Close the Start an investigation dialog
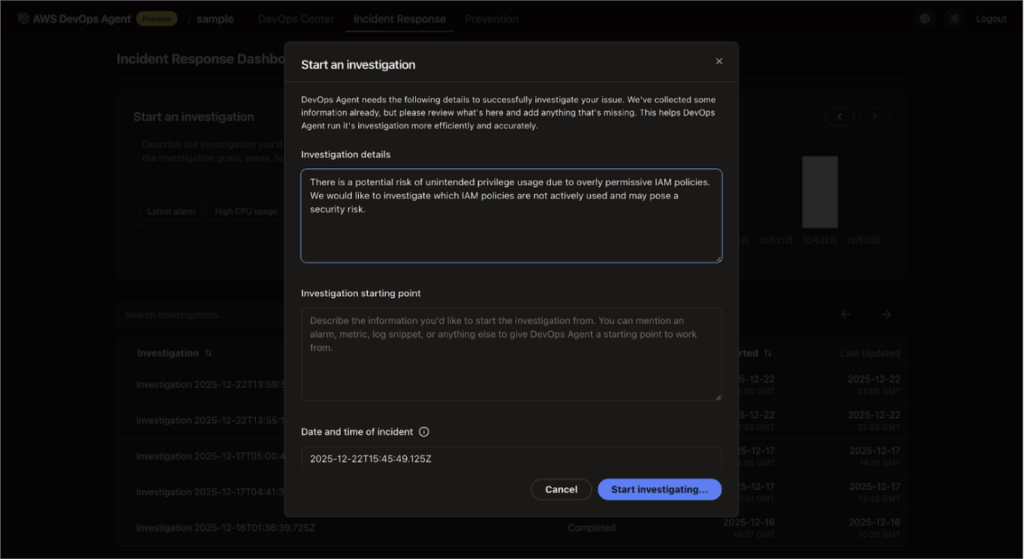Screen dimensions: 1024x559 coord(718,62)
